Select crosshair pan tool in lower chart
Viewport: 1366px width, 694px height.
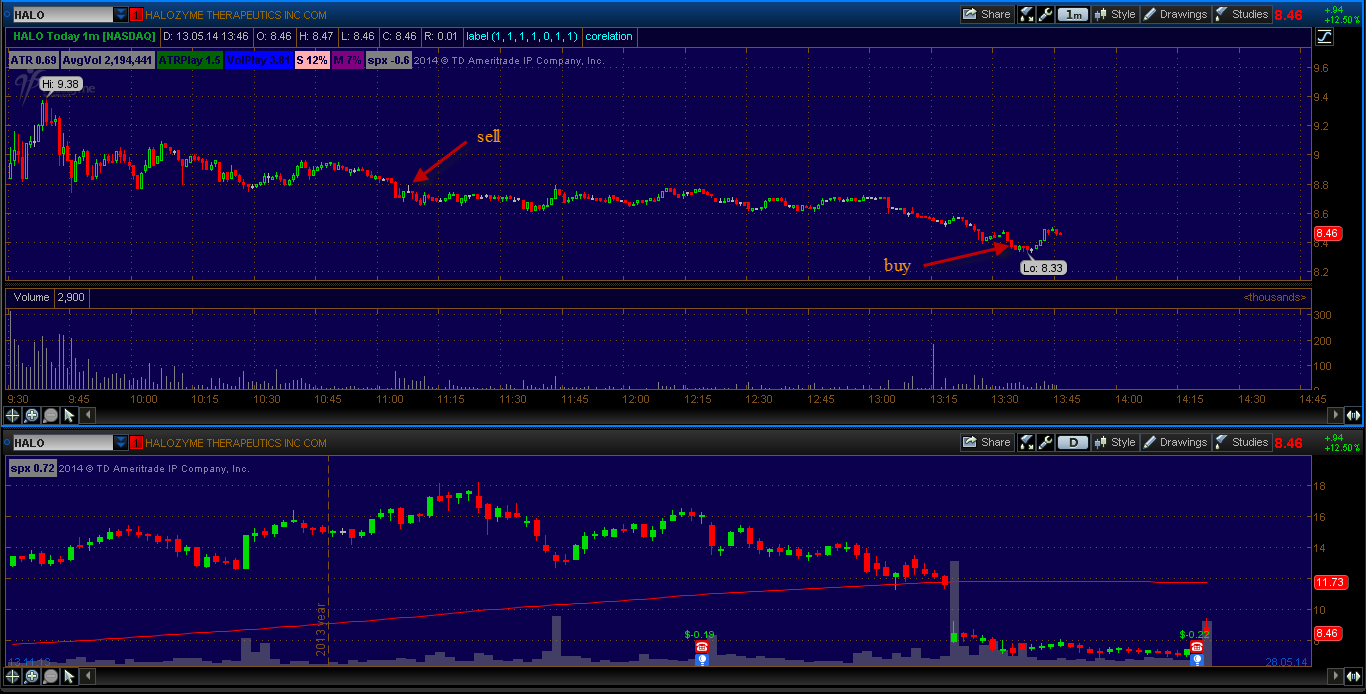13,677
